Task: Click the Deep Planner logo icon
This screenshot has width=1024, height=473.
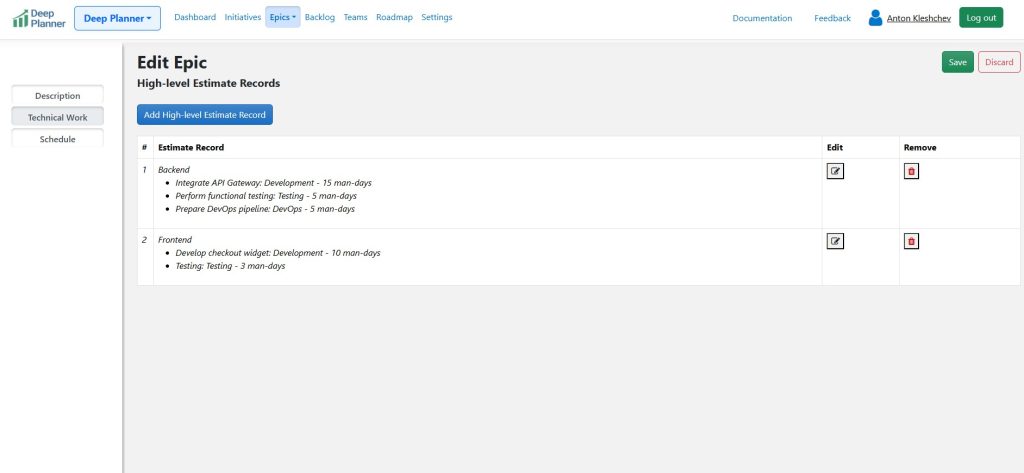Action: 20,18
